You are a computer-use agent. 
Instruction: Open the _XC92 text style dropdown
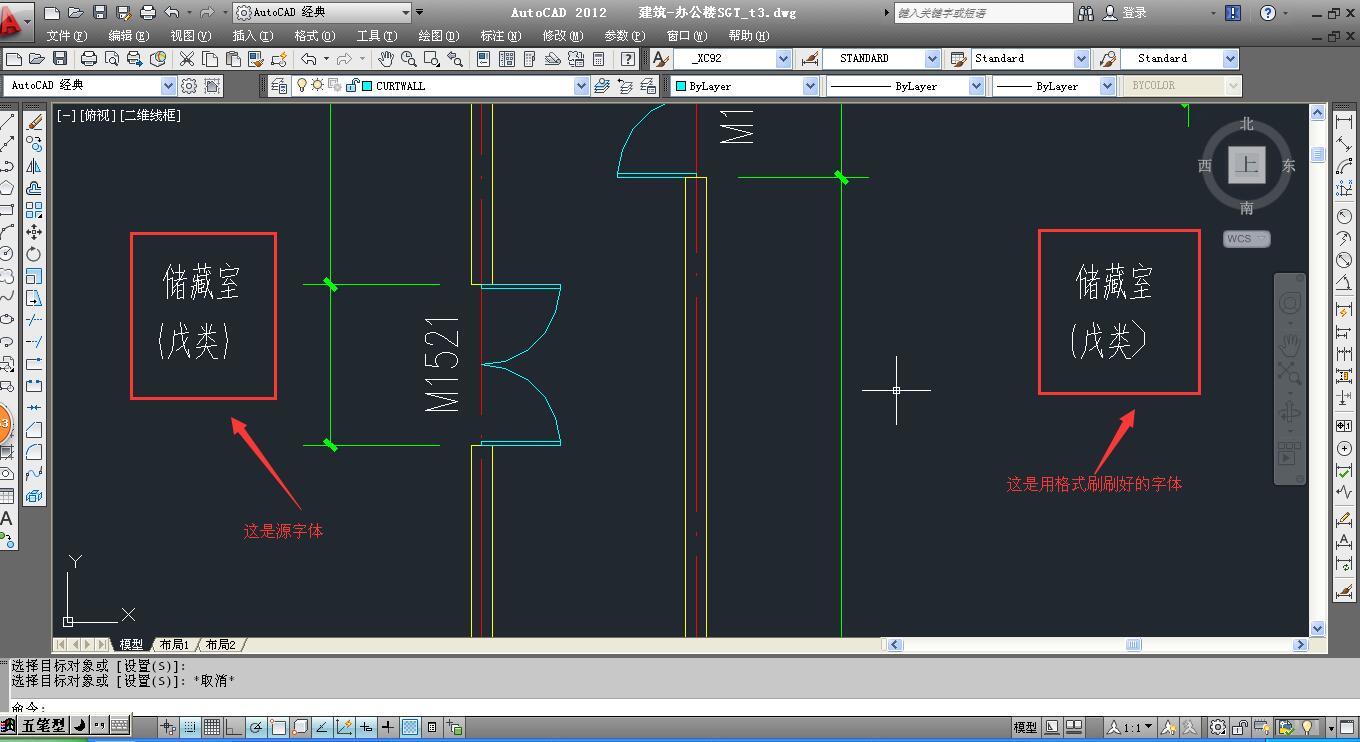coord(784,59)
